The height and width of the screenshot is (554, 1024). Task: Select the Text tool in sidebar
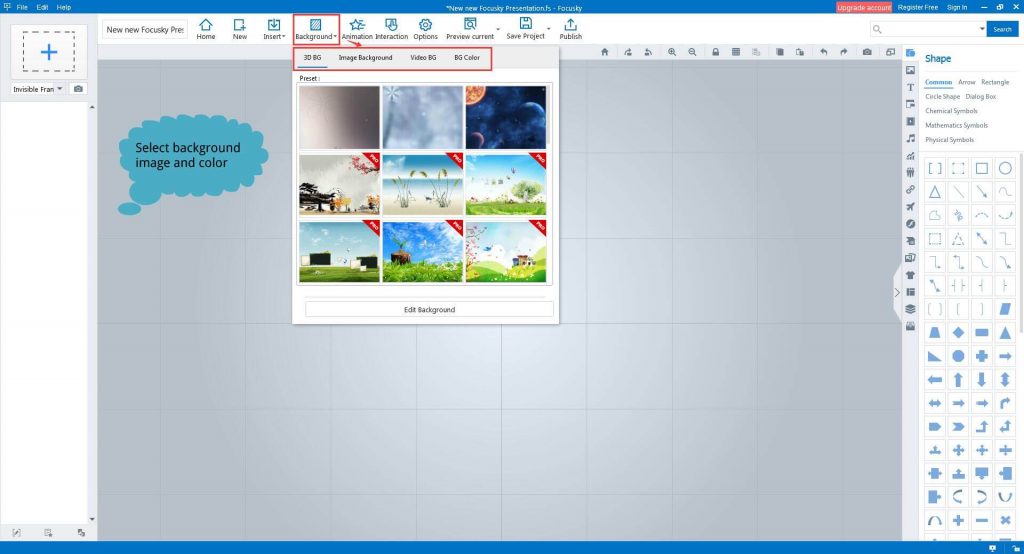coord(910,87)
